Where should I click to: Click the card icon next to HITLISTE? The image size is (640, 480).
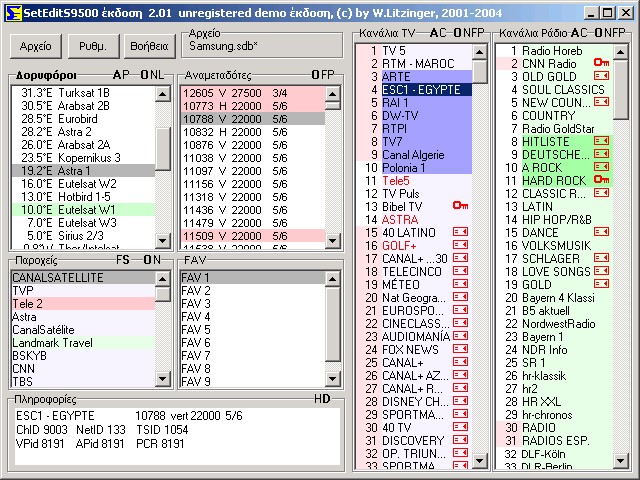pyautogui.click(x=601, y=141)
